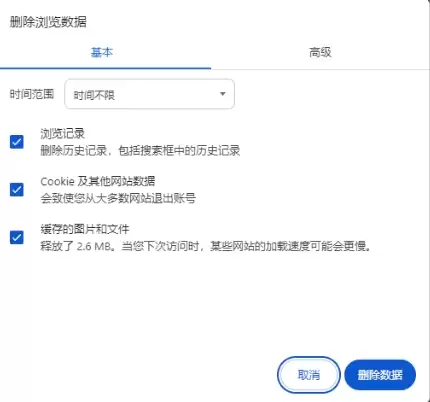Click the 缓存的图片和文件 option title

click(85, 229)
